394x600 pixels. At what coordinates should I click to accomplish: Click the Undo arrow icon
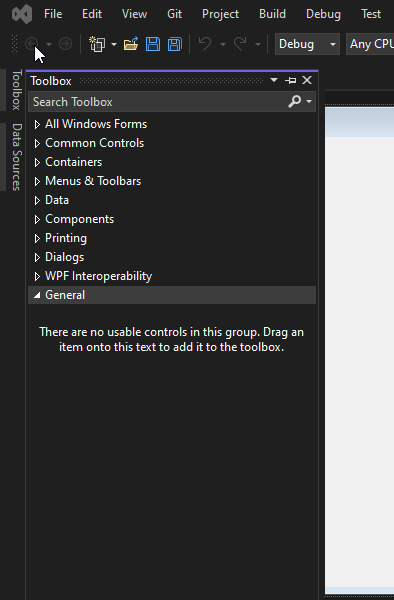[205, 44]
